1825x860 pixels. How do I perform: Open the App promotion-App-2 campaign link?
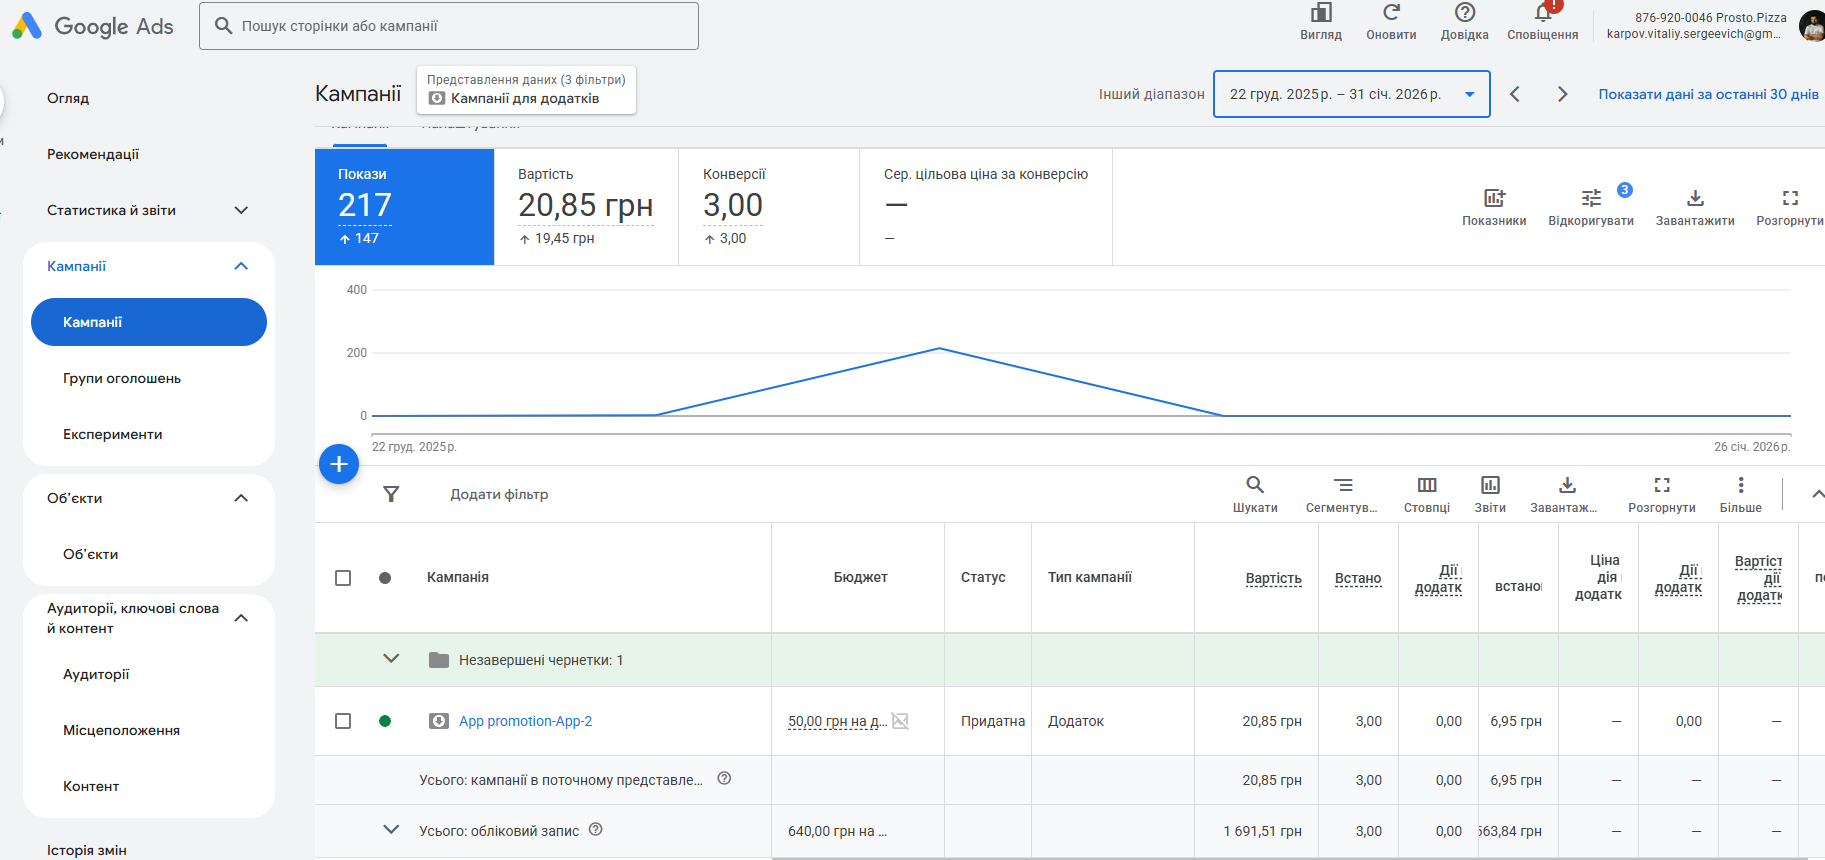(525, 721)
